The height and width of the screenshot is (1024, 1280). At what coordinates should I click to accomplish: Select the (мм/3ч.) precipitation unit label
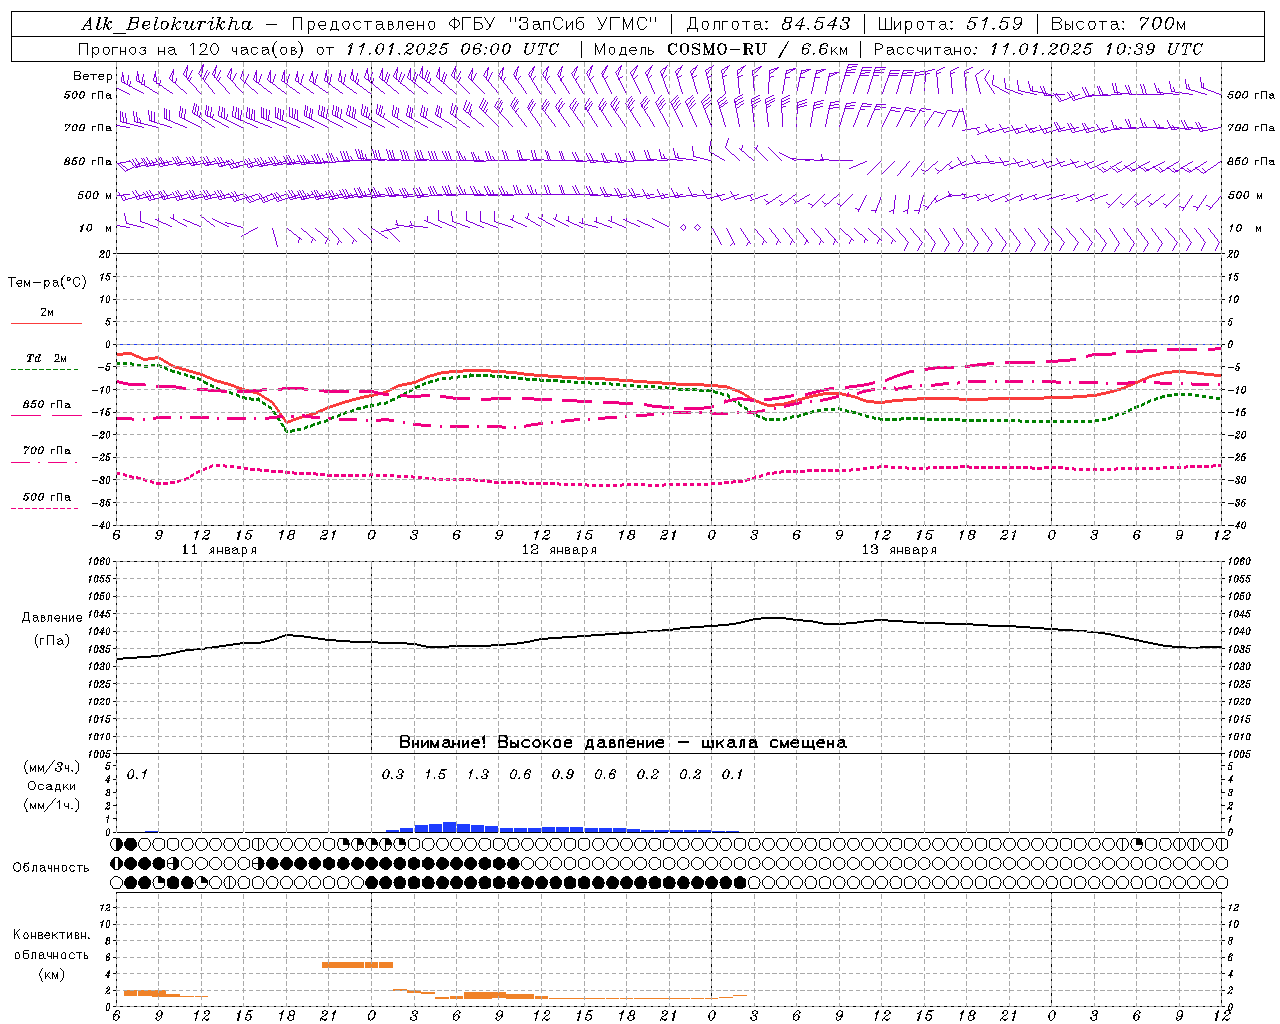(52, 767)
